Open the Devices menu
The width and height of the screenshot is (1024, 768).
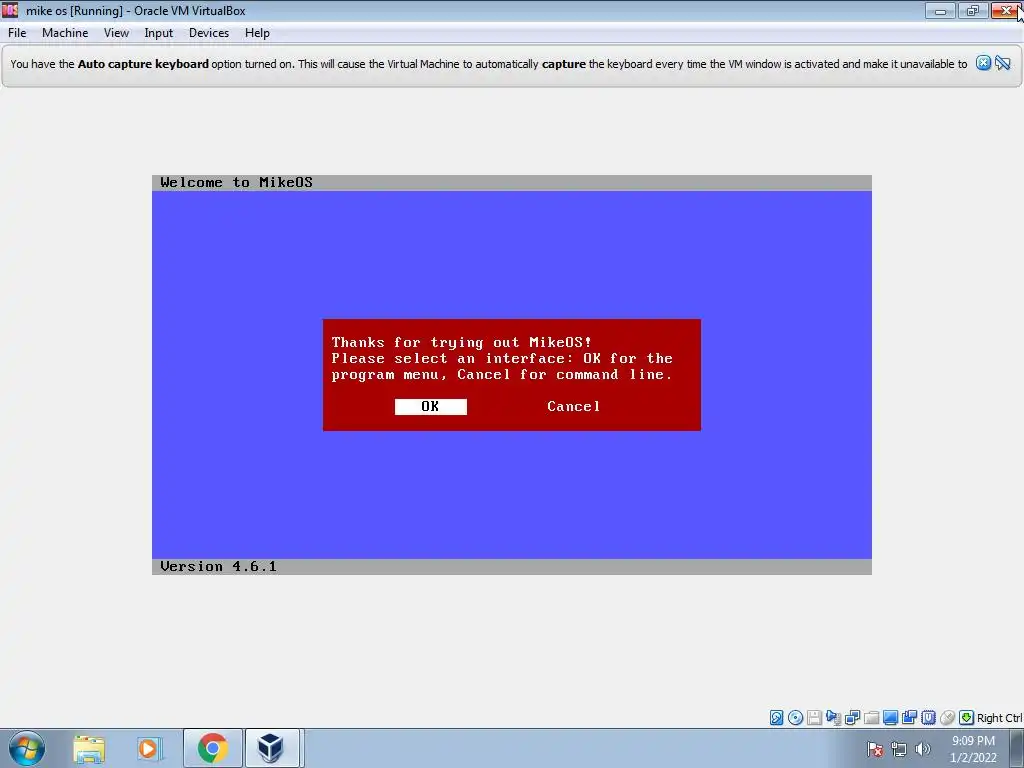tap(209, 33)
